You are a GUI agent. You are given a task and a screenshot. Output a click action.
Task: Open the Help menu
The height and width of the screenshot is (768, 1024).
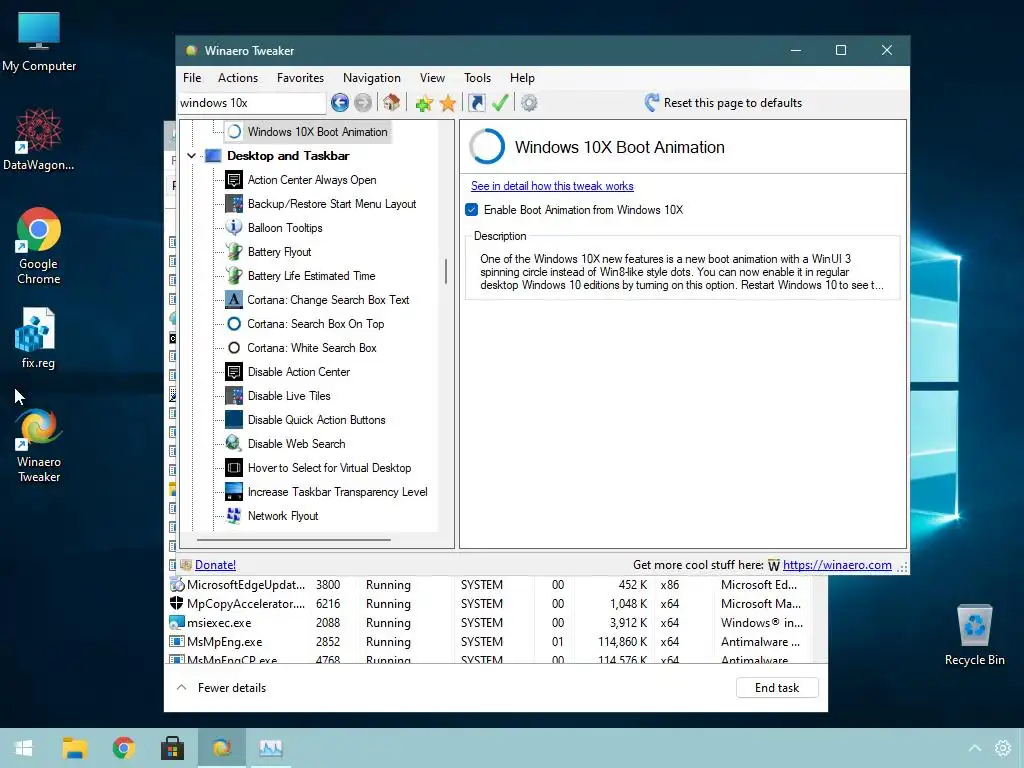522,78
